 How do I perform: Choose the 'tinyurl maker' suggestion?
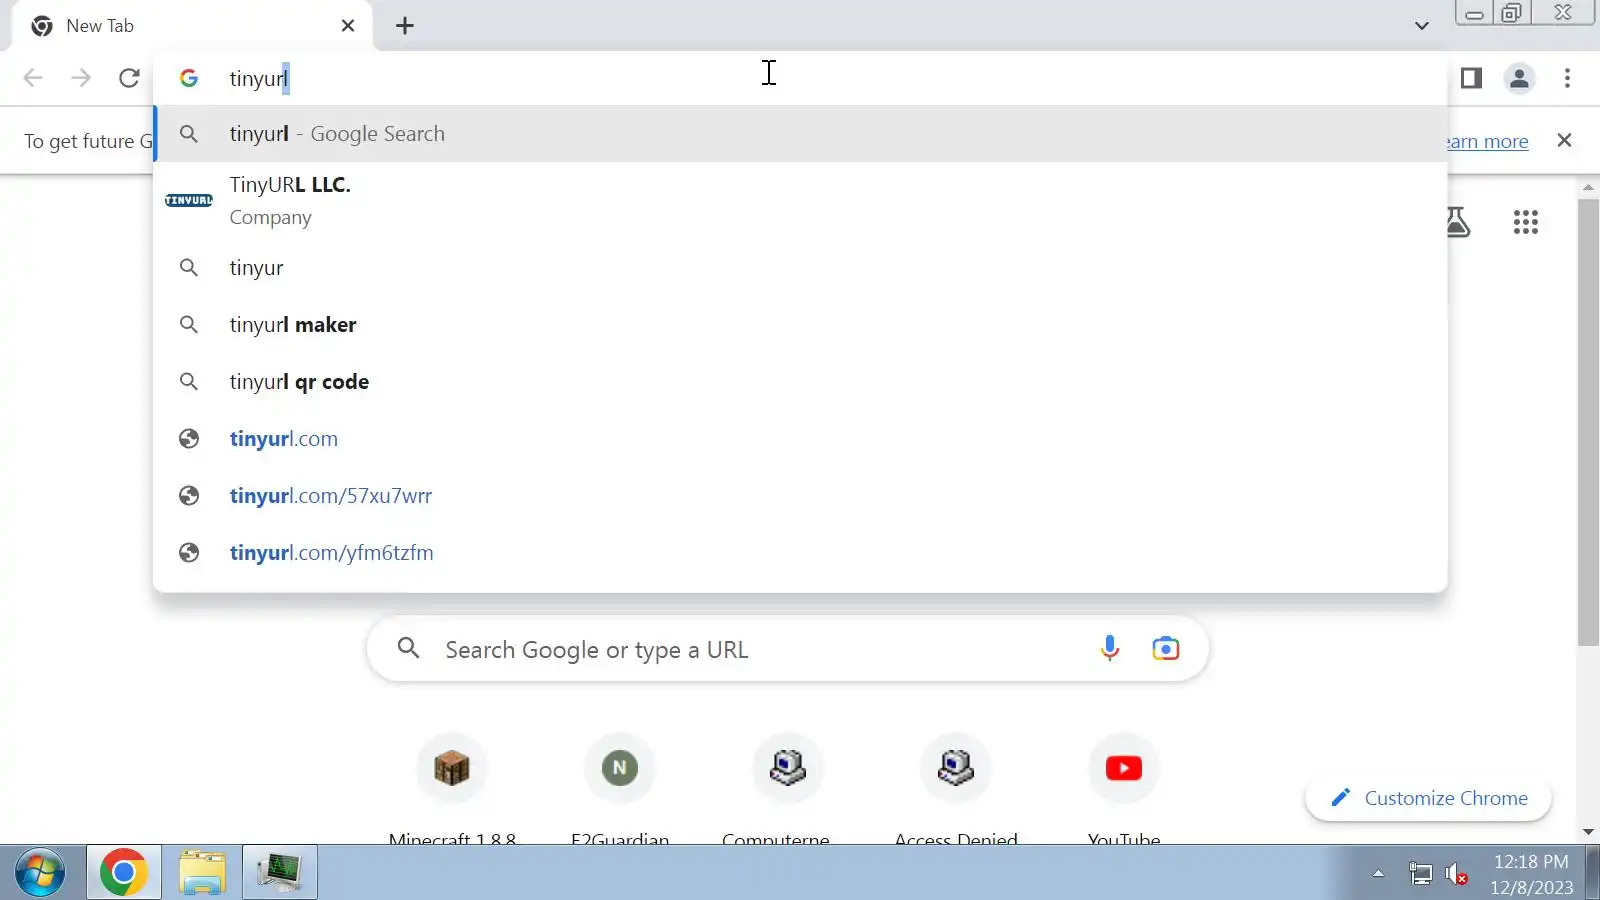click(x=800, y=325)
